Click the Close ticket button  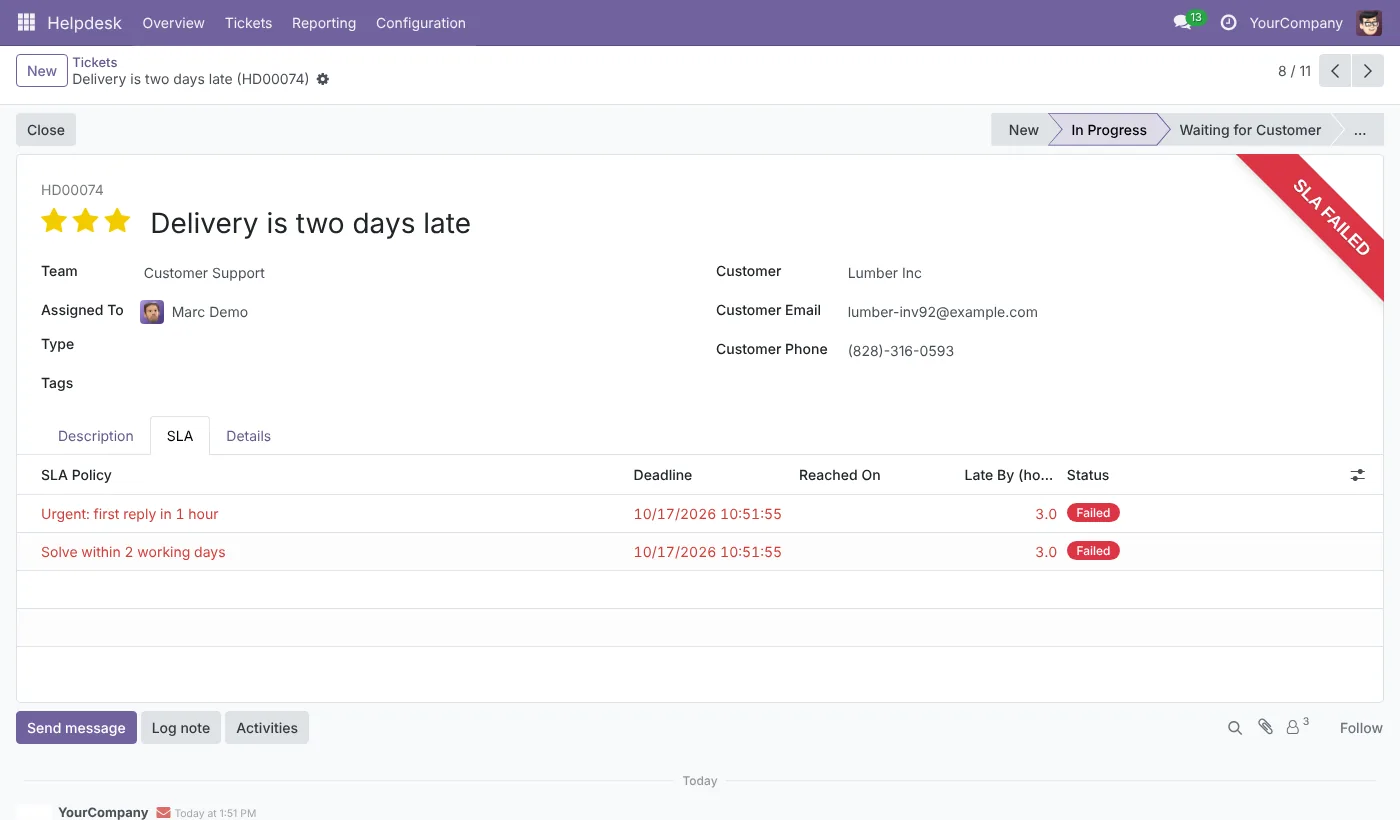tap(46, 130)
